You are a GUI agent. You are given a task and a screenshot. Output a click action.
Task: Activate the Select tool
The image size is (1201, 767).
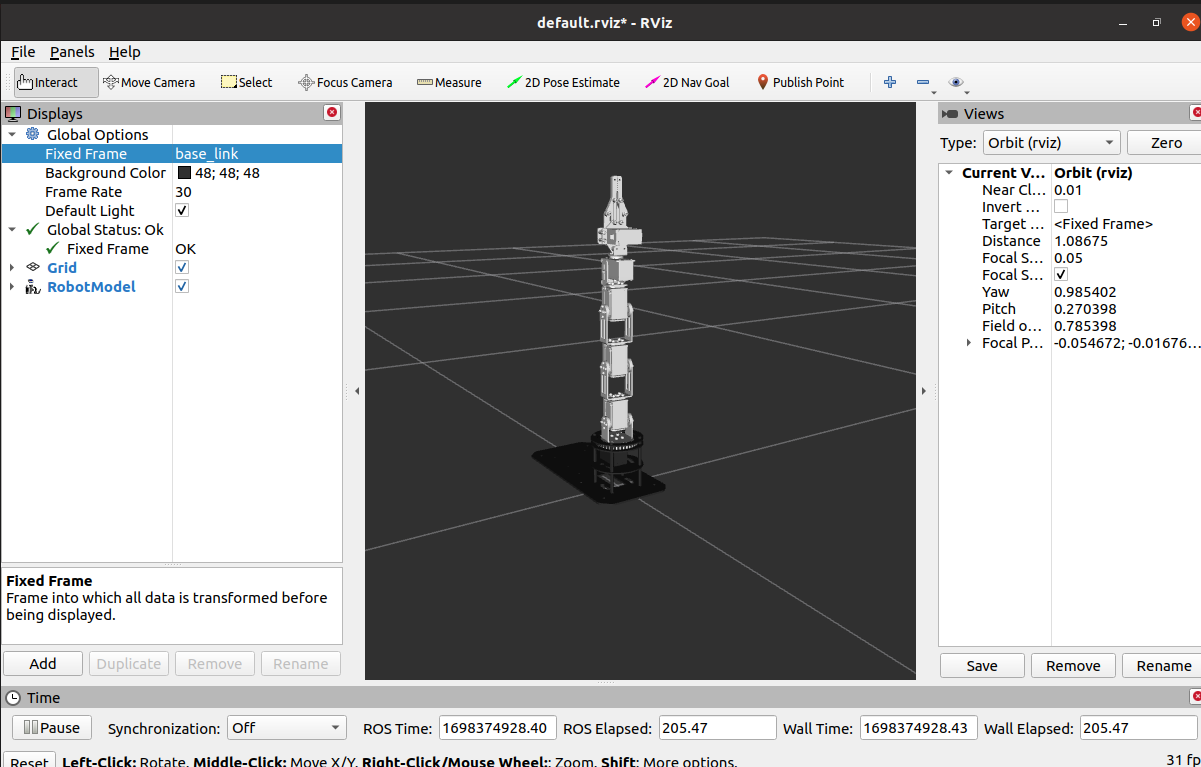click(x=246, y=83)
